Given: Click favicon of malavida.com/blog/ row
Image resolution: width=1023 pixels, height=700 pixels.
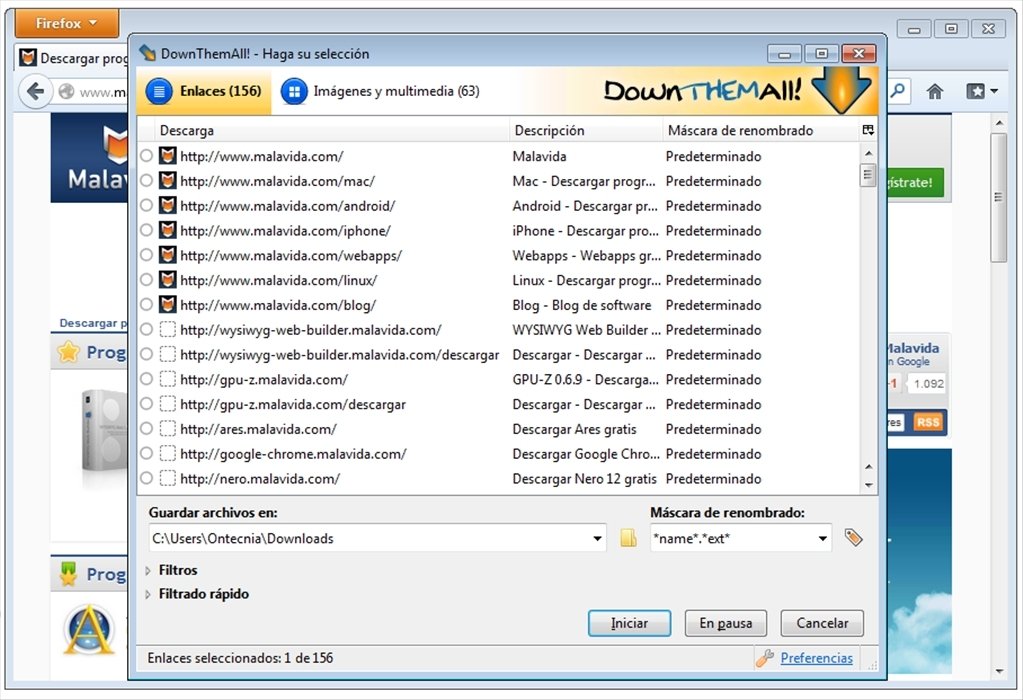Looking at the screenshot, I should [x=168, y=305].
